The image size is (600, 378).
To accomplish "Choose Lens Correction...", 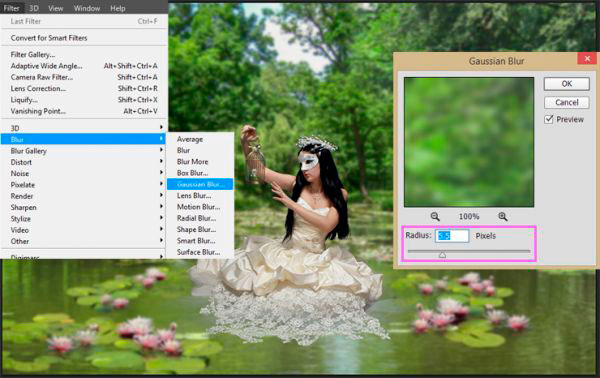I will click(84, 88).
